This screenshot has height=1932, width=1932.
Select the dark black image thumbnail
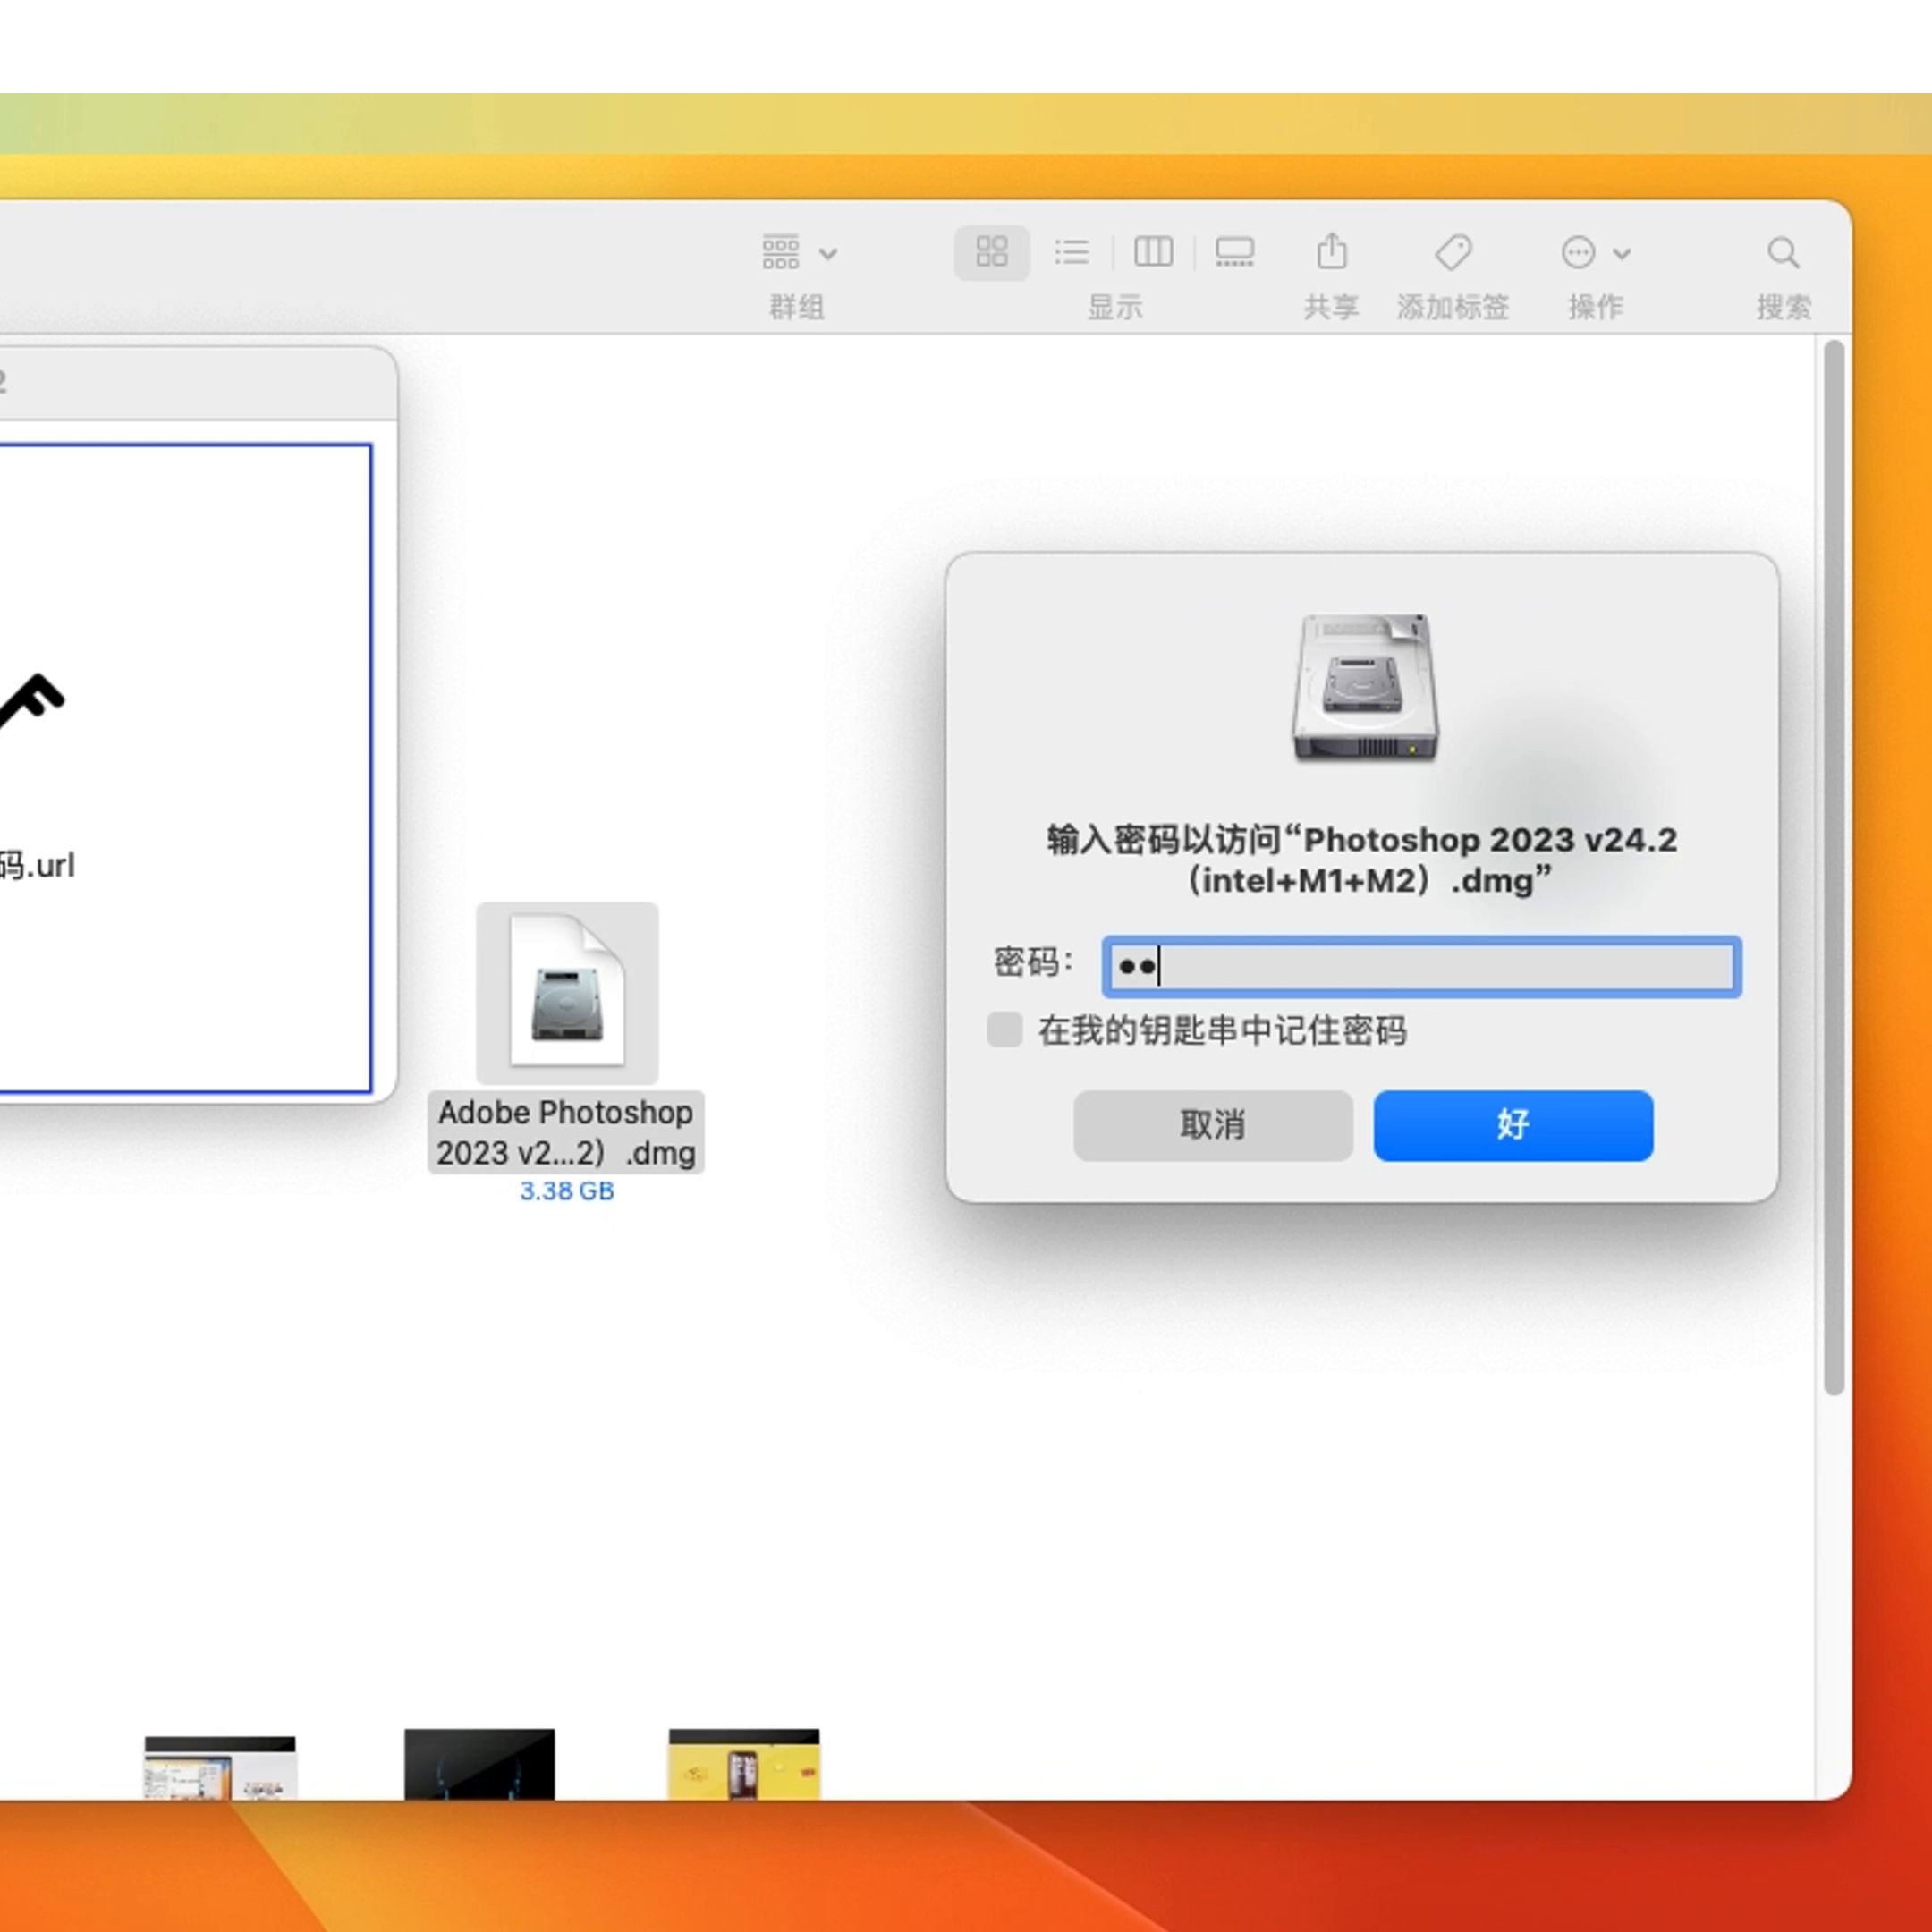tap(479, 1764)
